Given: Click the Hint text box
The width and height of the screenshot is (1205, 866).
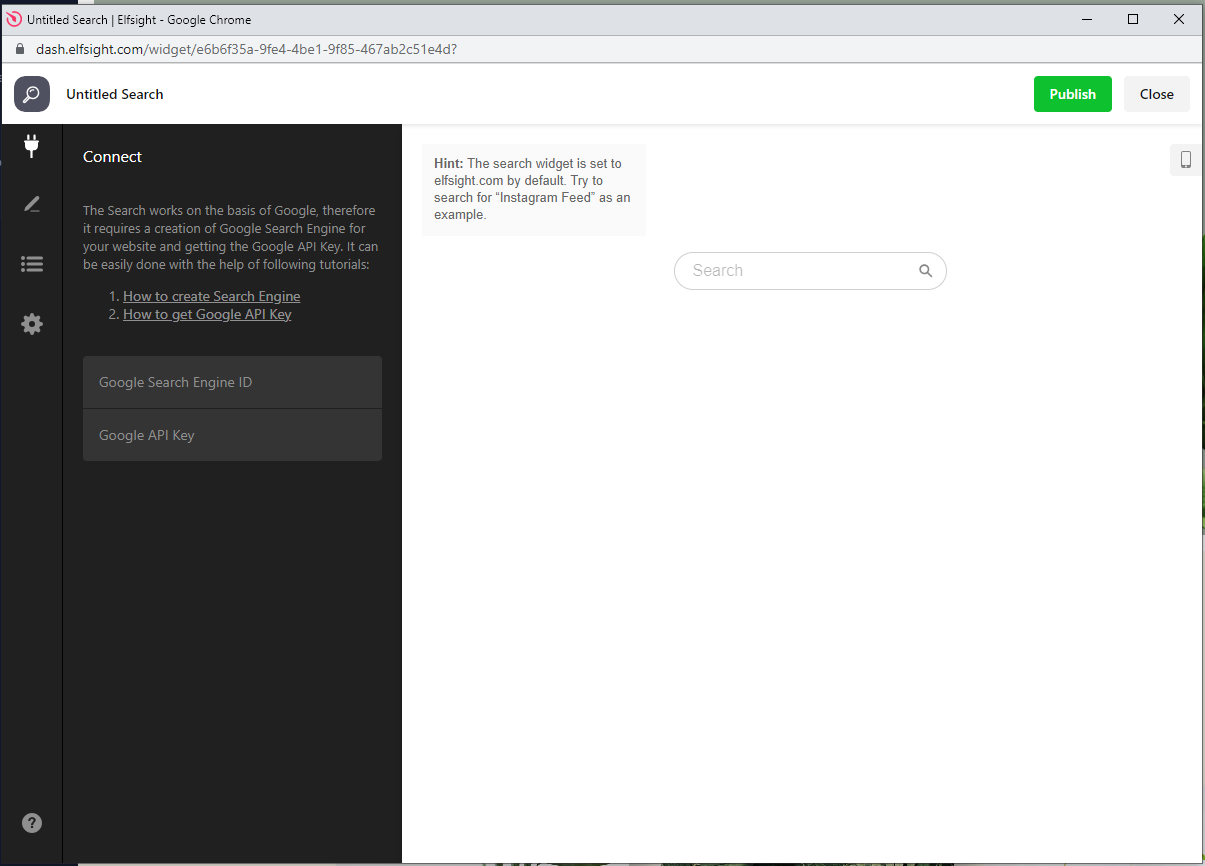Looking at the screenshot, I should 534,189.
